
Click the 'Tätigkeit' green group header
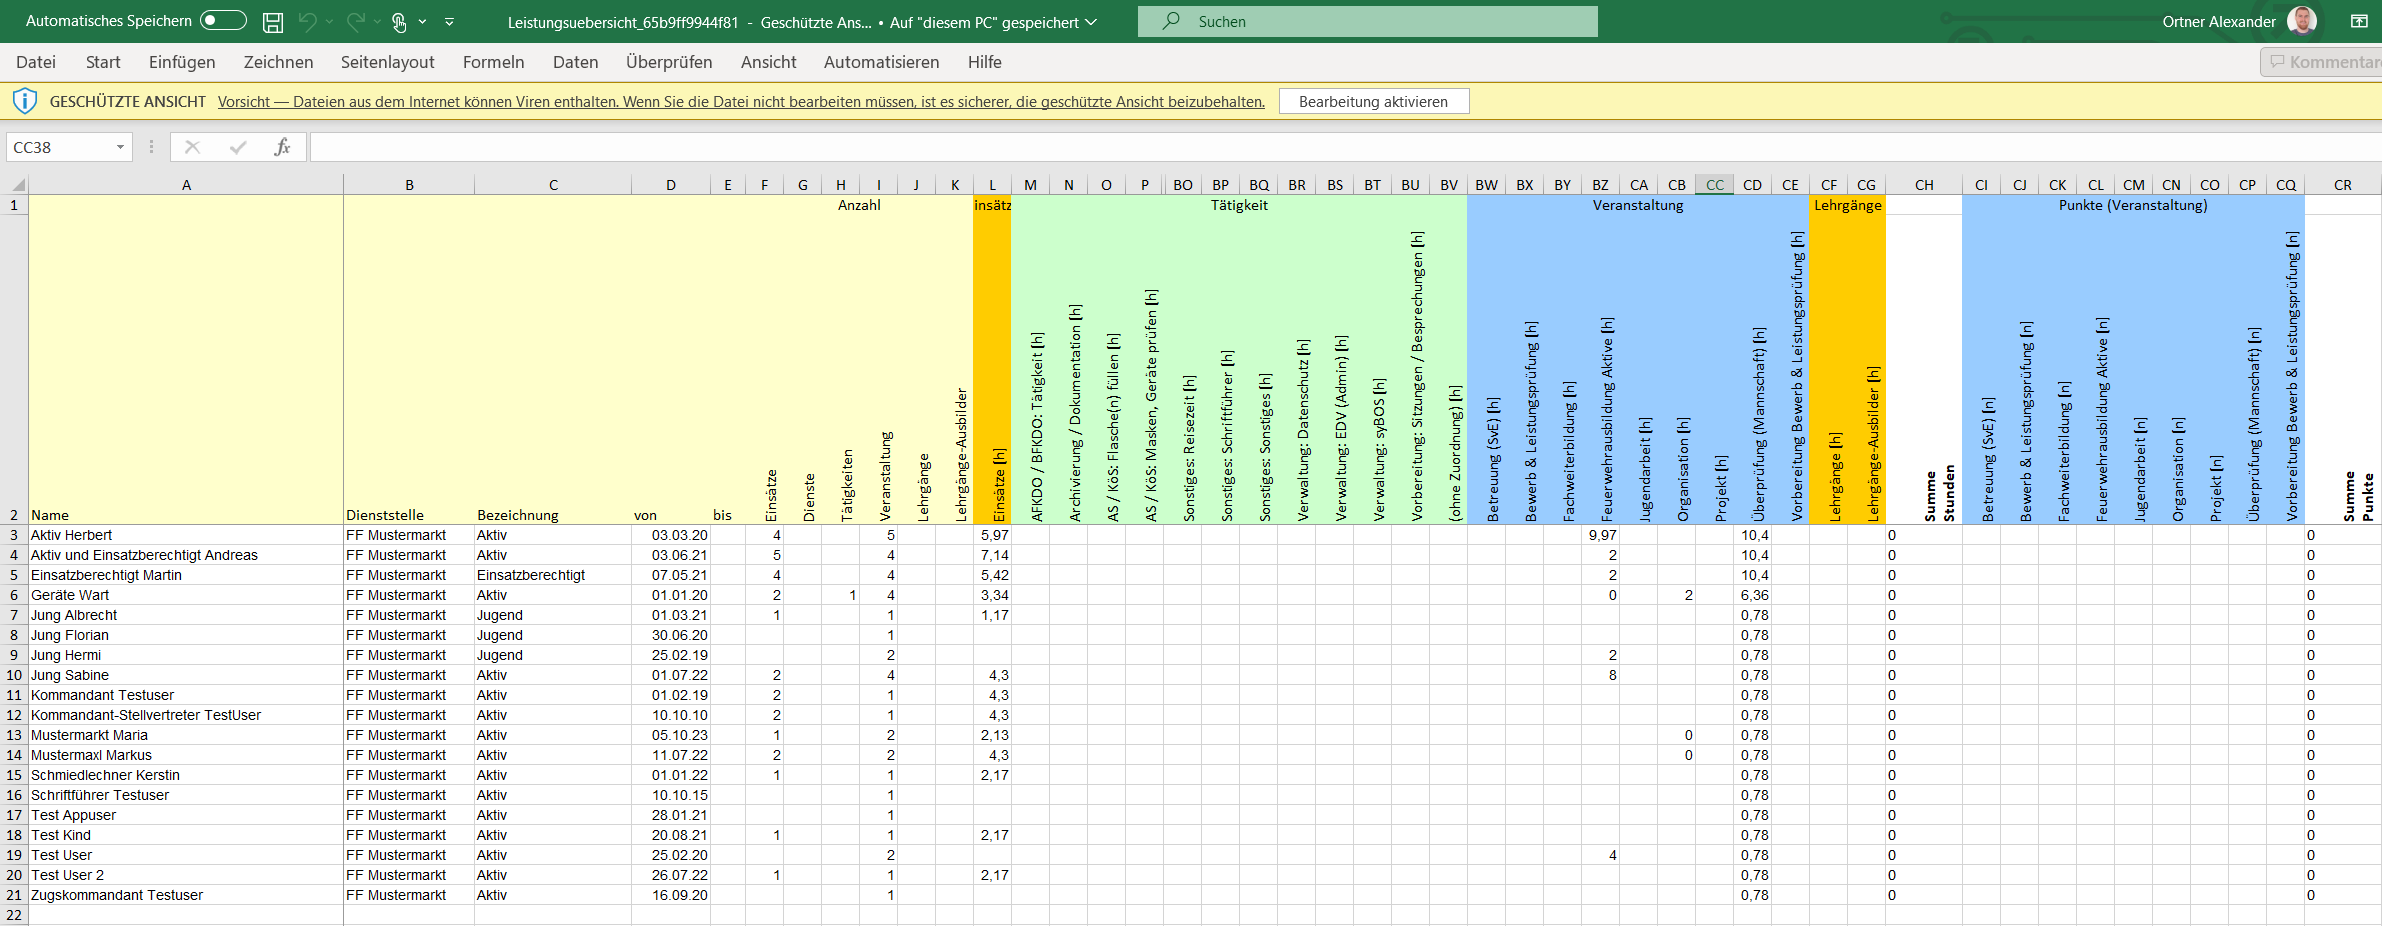coord(1239,205)
